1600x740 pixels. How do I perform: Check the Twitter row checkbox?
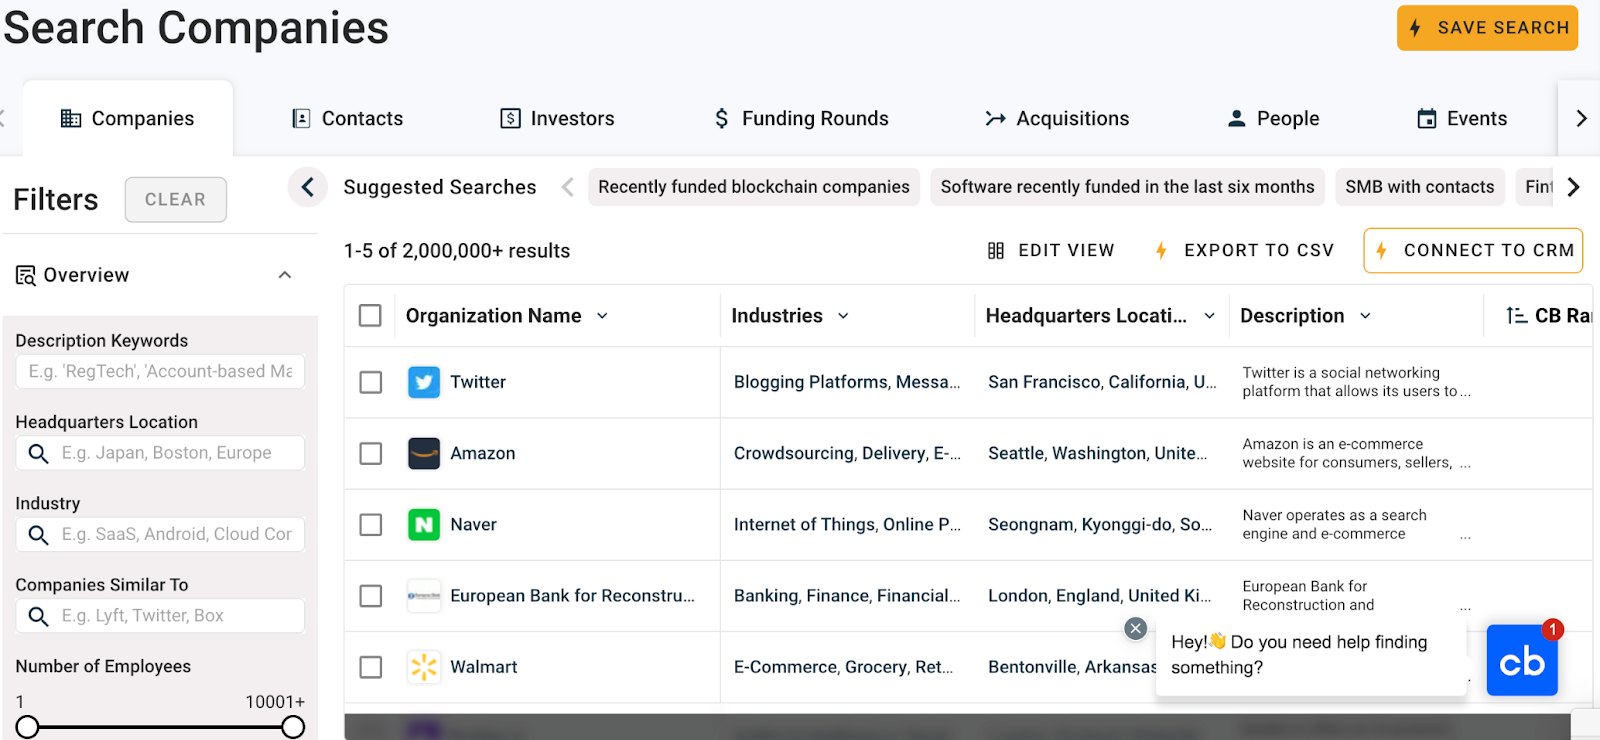click(x=371, y=382)
